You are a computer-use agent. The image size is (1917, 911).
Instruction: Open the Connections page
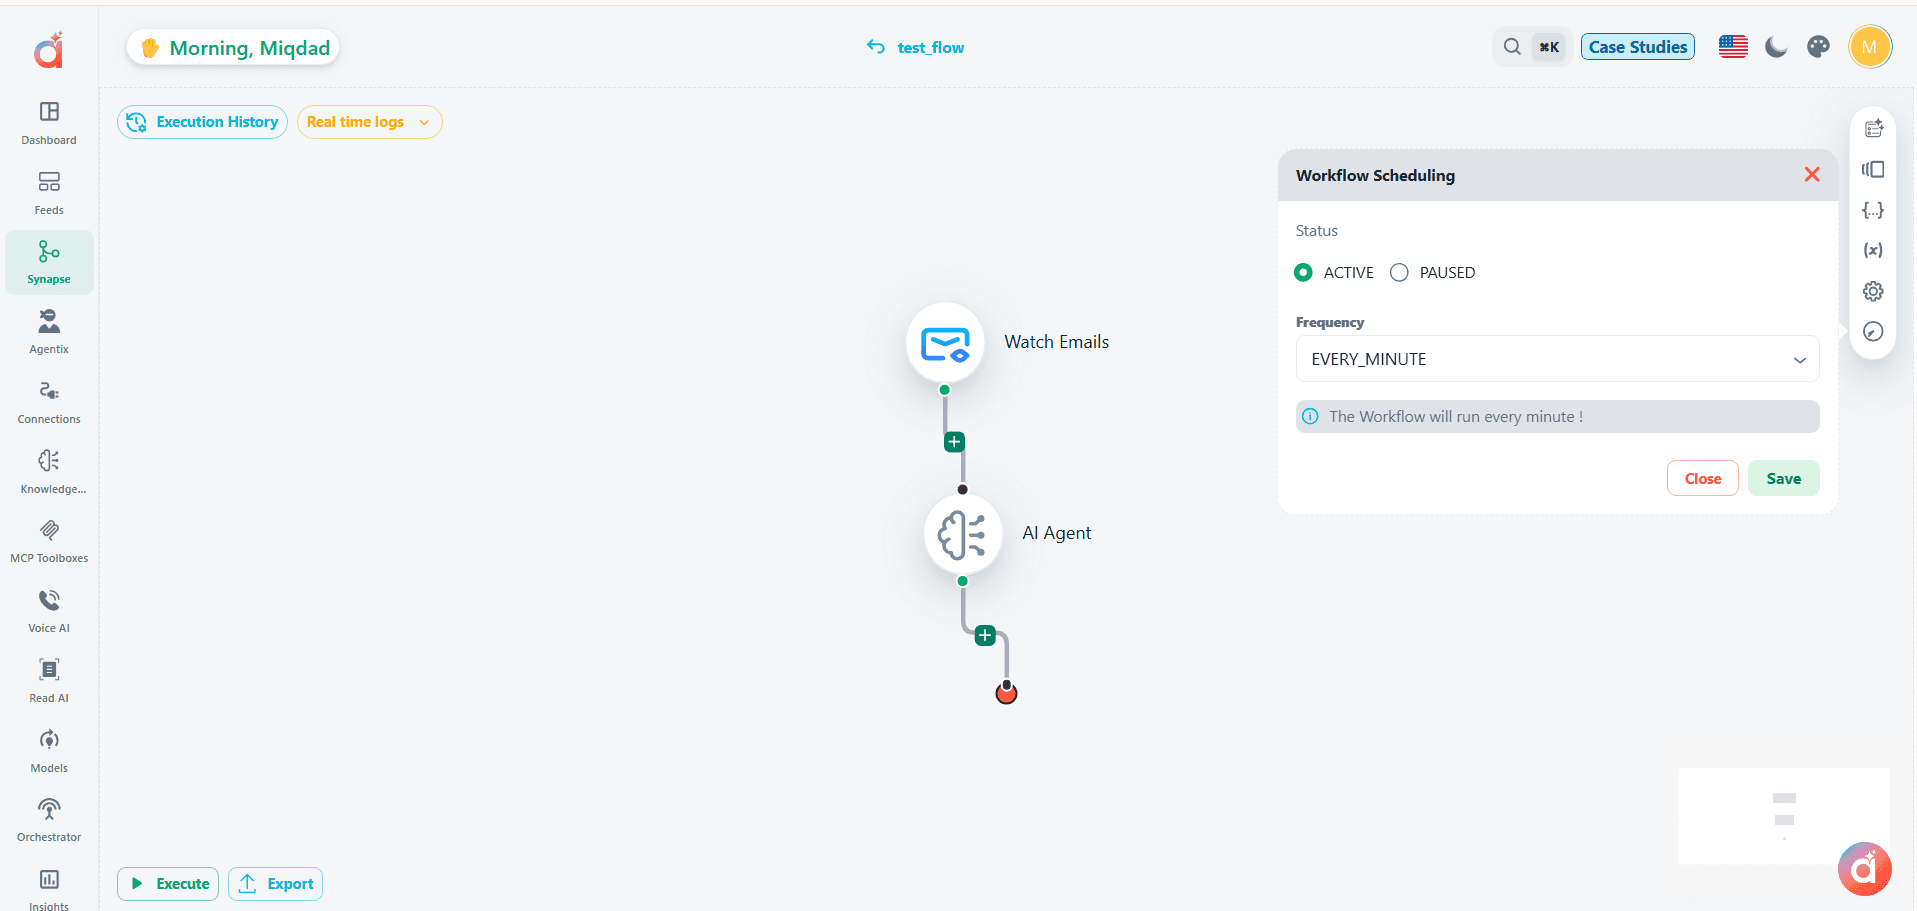(x=49, y=402)
